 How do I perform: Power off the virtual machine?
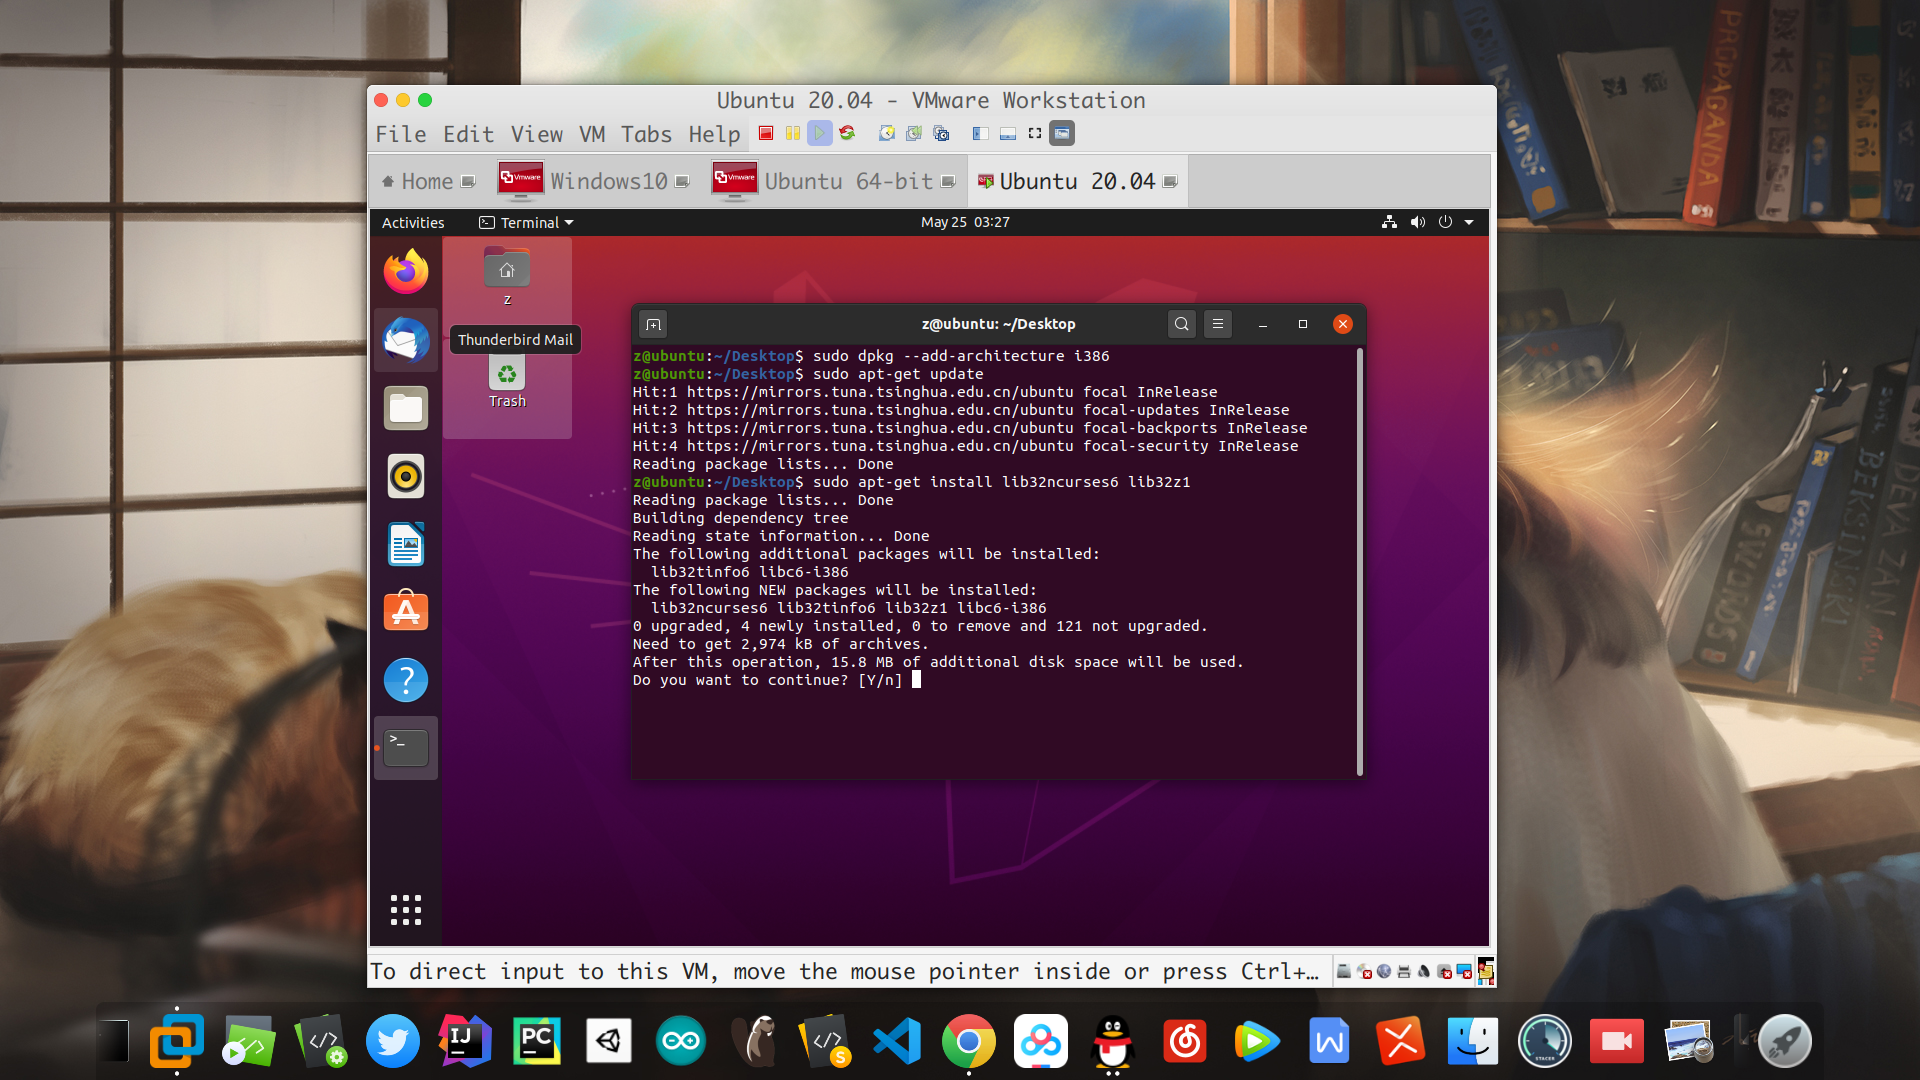click(x=765, y=133)
